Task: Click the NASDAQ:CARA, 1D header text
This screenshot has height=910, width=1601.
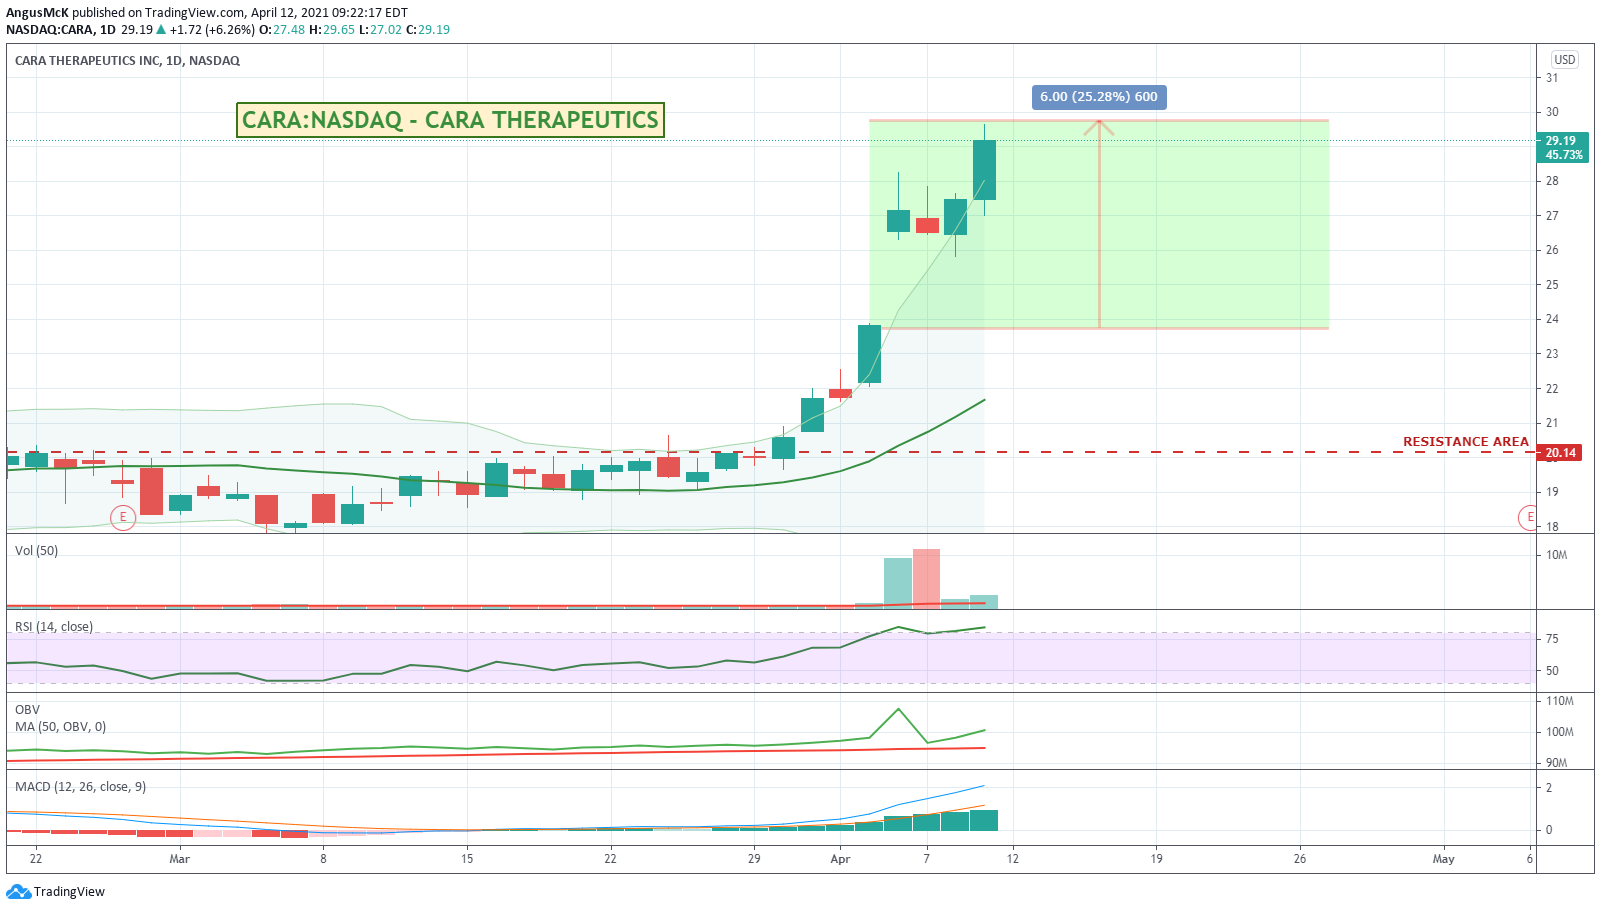Action: click(61, 30)
